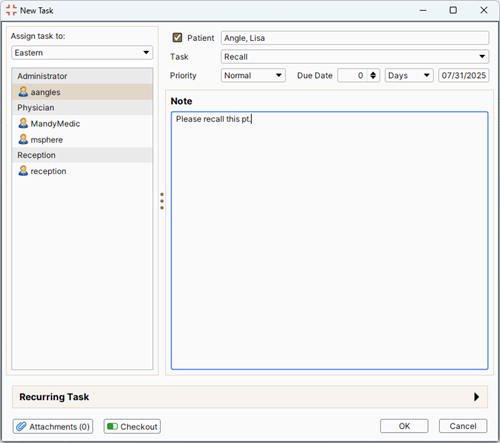
Task: Click the paperclip Attachments icon
Action: (x=21, y=426)
